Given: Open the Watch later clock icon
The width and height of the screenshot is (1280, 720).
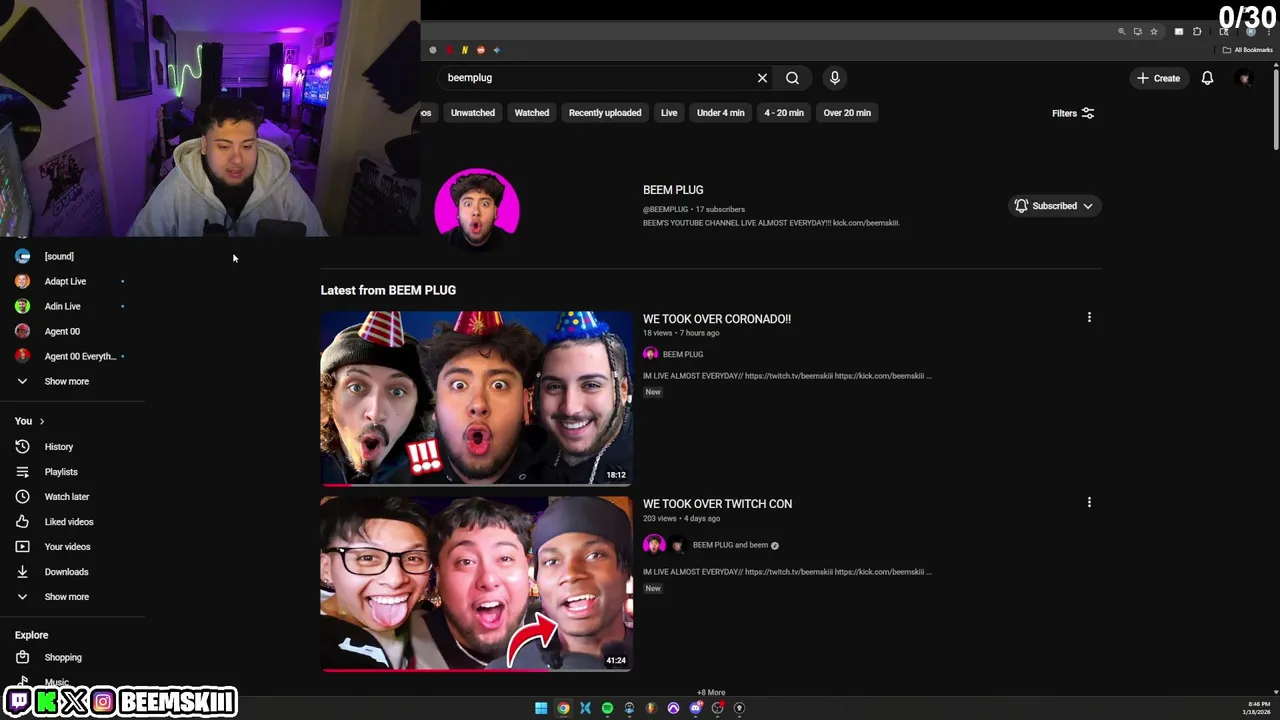Looking at the screenshot, I should [x=22, y=497].
